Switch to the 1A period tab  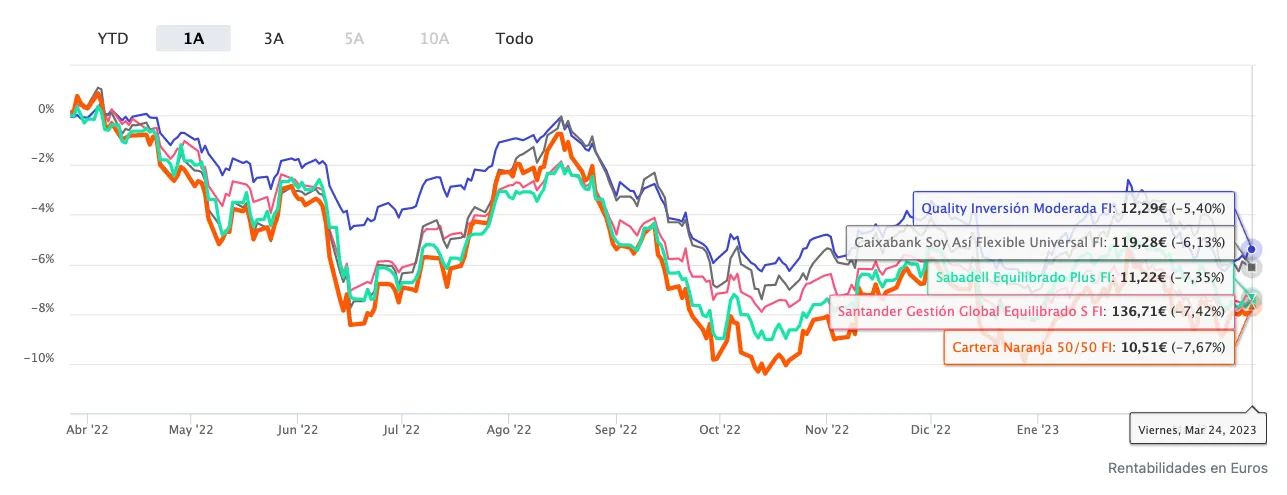[x=193, y=39]
